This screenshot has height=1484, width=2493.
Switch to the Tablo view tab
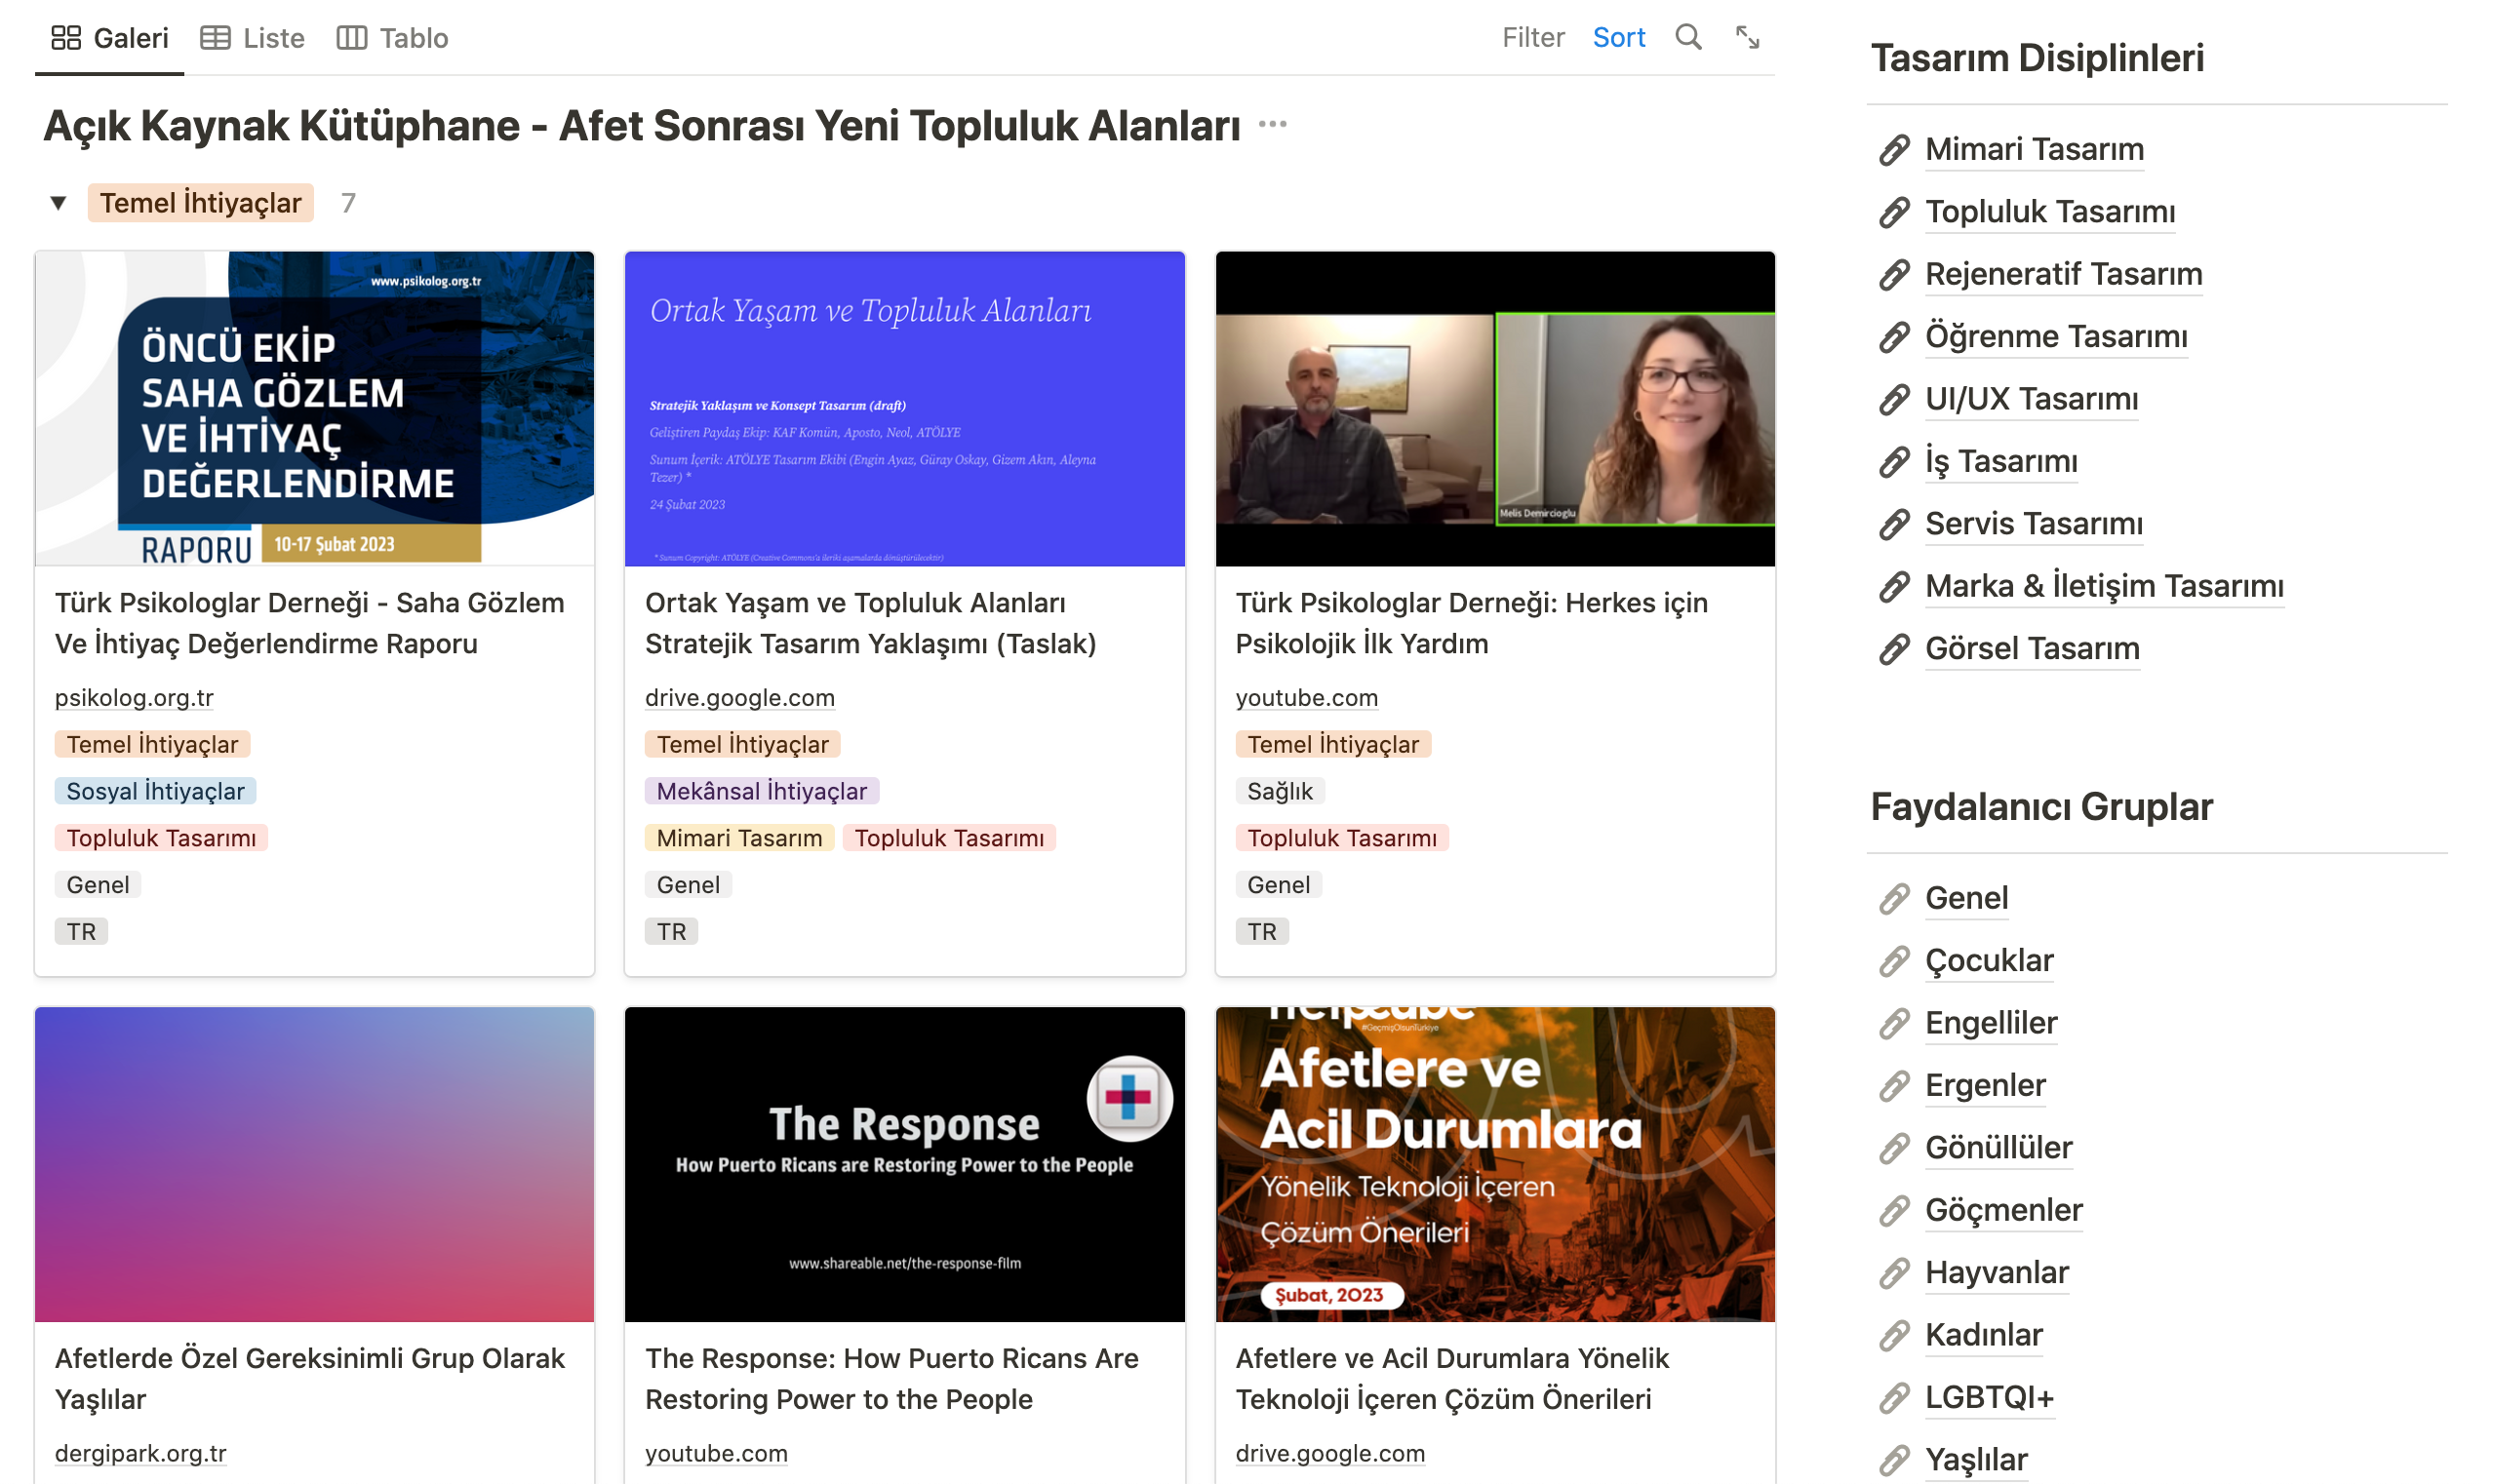(392, 38)
